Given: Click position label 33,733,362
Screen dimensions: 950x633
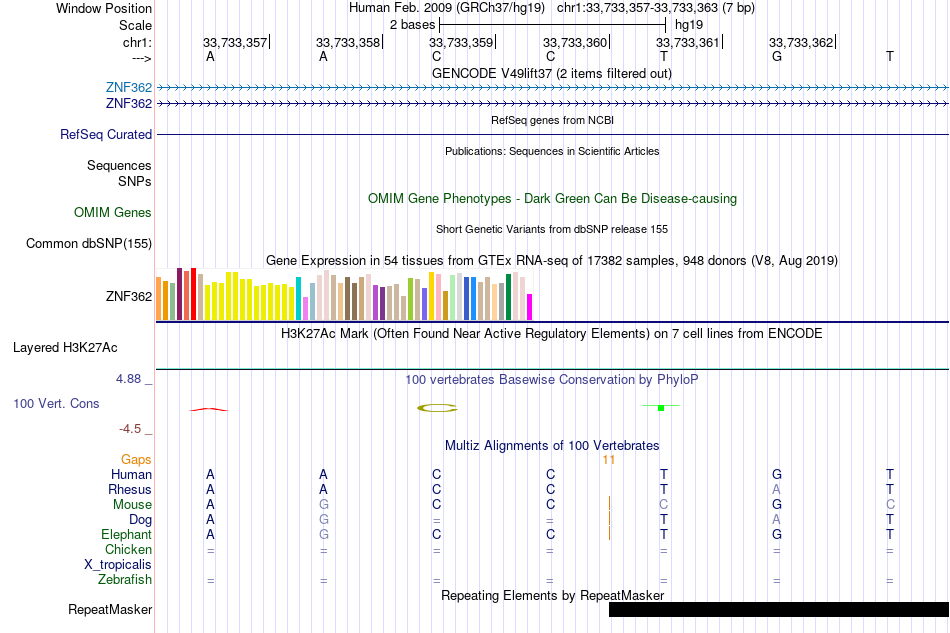Looking at the screenshot, I should coord(801,42).
